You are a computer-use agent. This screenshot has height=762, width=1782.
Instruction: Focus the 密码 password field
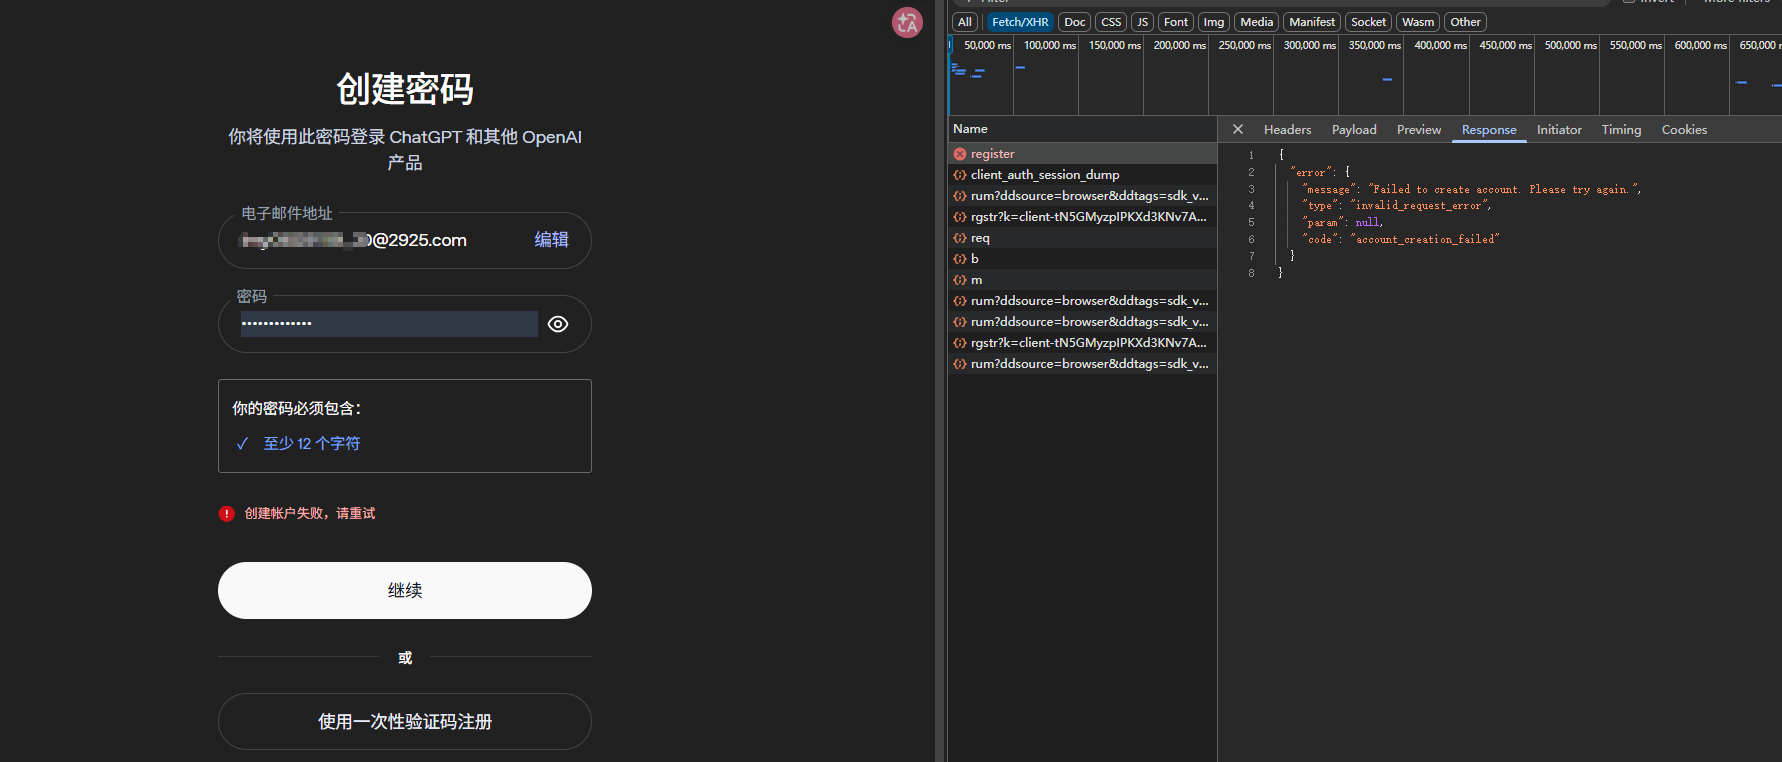(x=389, y=324)
